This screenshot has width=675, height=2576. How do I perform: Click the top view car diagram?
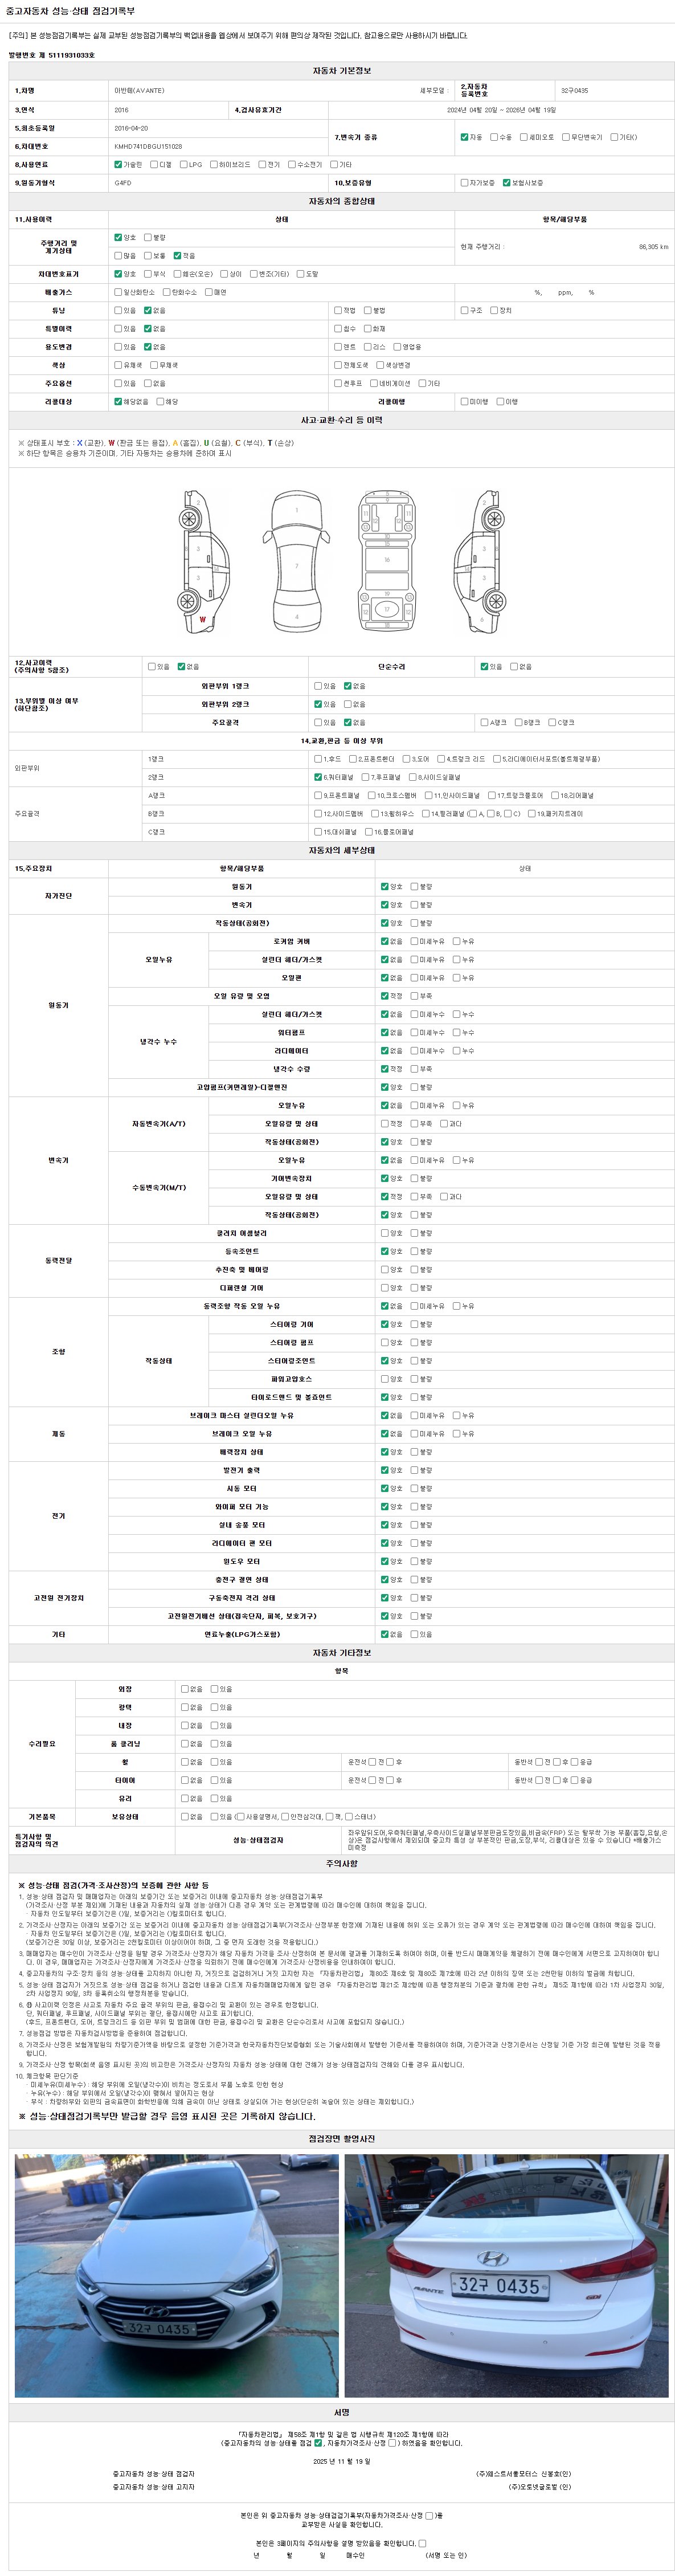[x=297, y=563]
